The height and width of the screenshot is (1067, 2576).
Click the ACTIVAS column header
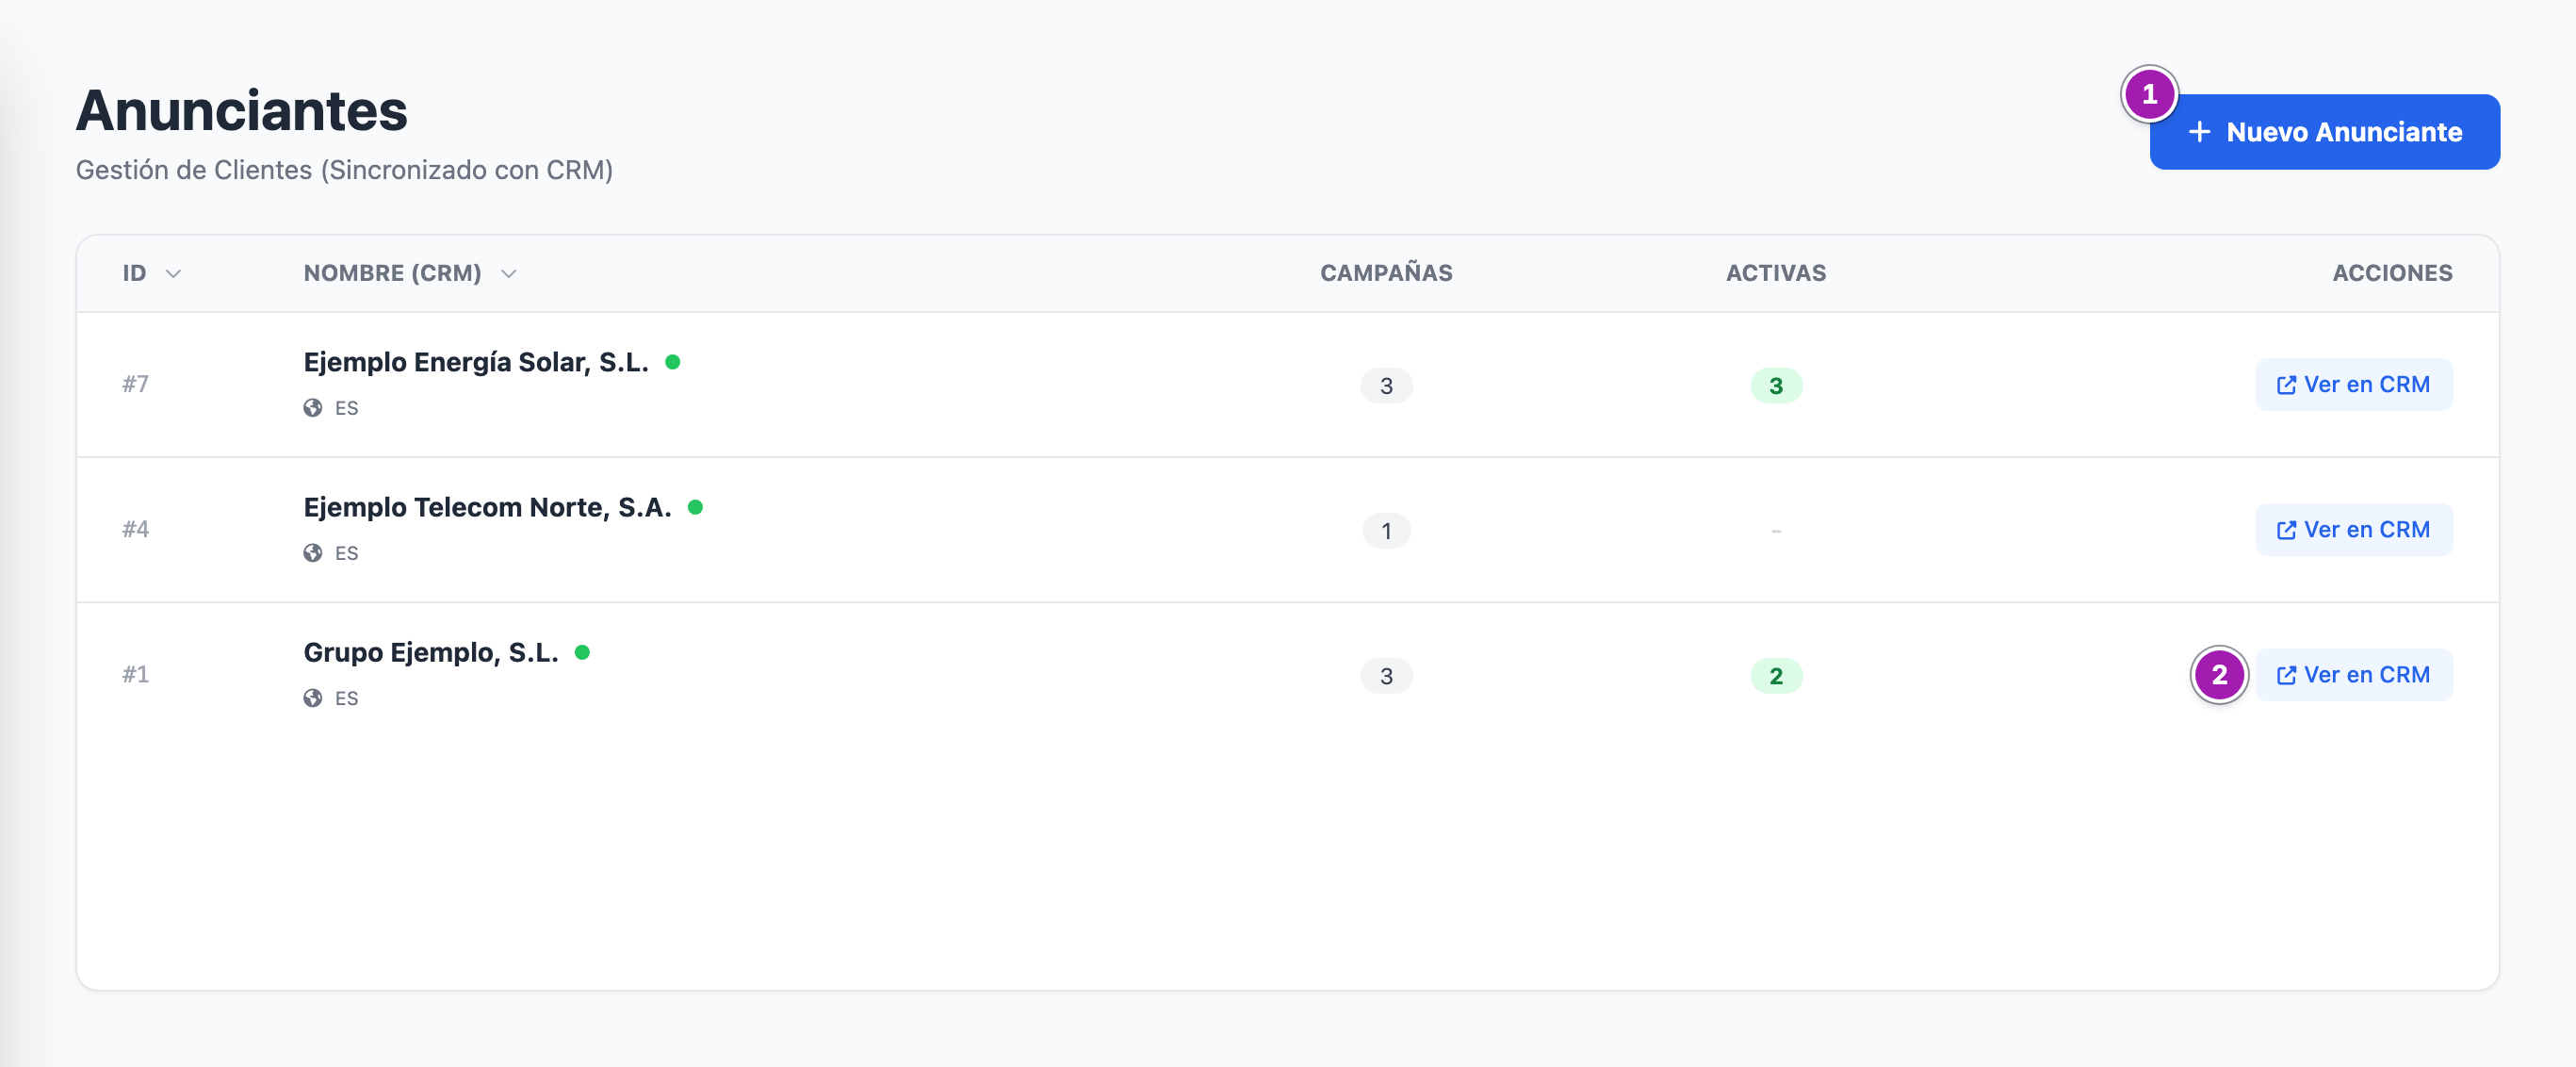[x=1776, y=273]
